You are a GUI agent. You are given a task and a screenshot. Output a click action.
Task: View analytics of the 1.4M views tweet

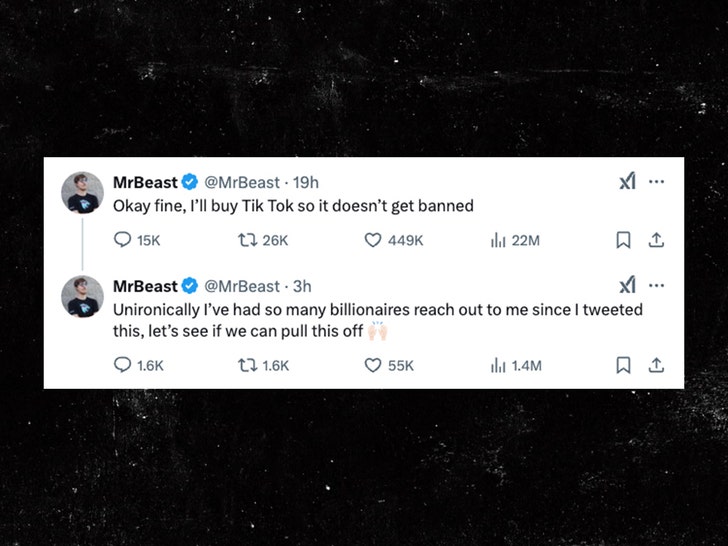tap(498, 365)
